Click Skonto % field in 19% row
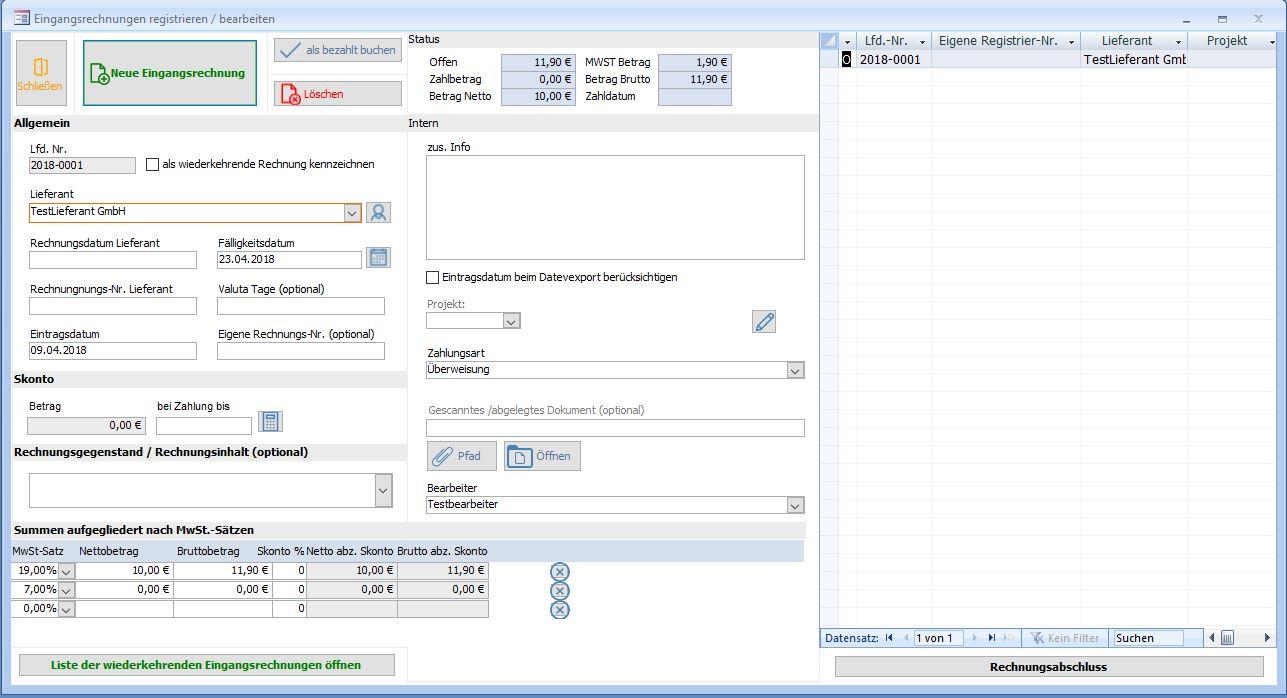 pyautogui.click(x=289, y=571)
